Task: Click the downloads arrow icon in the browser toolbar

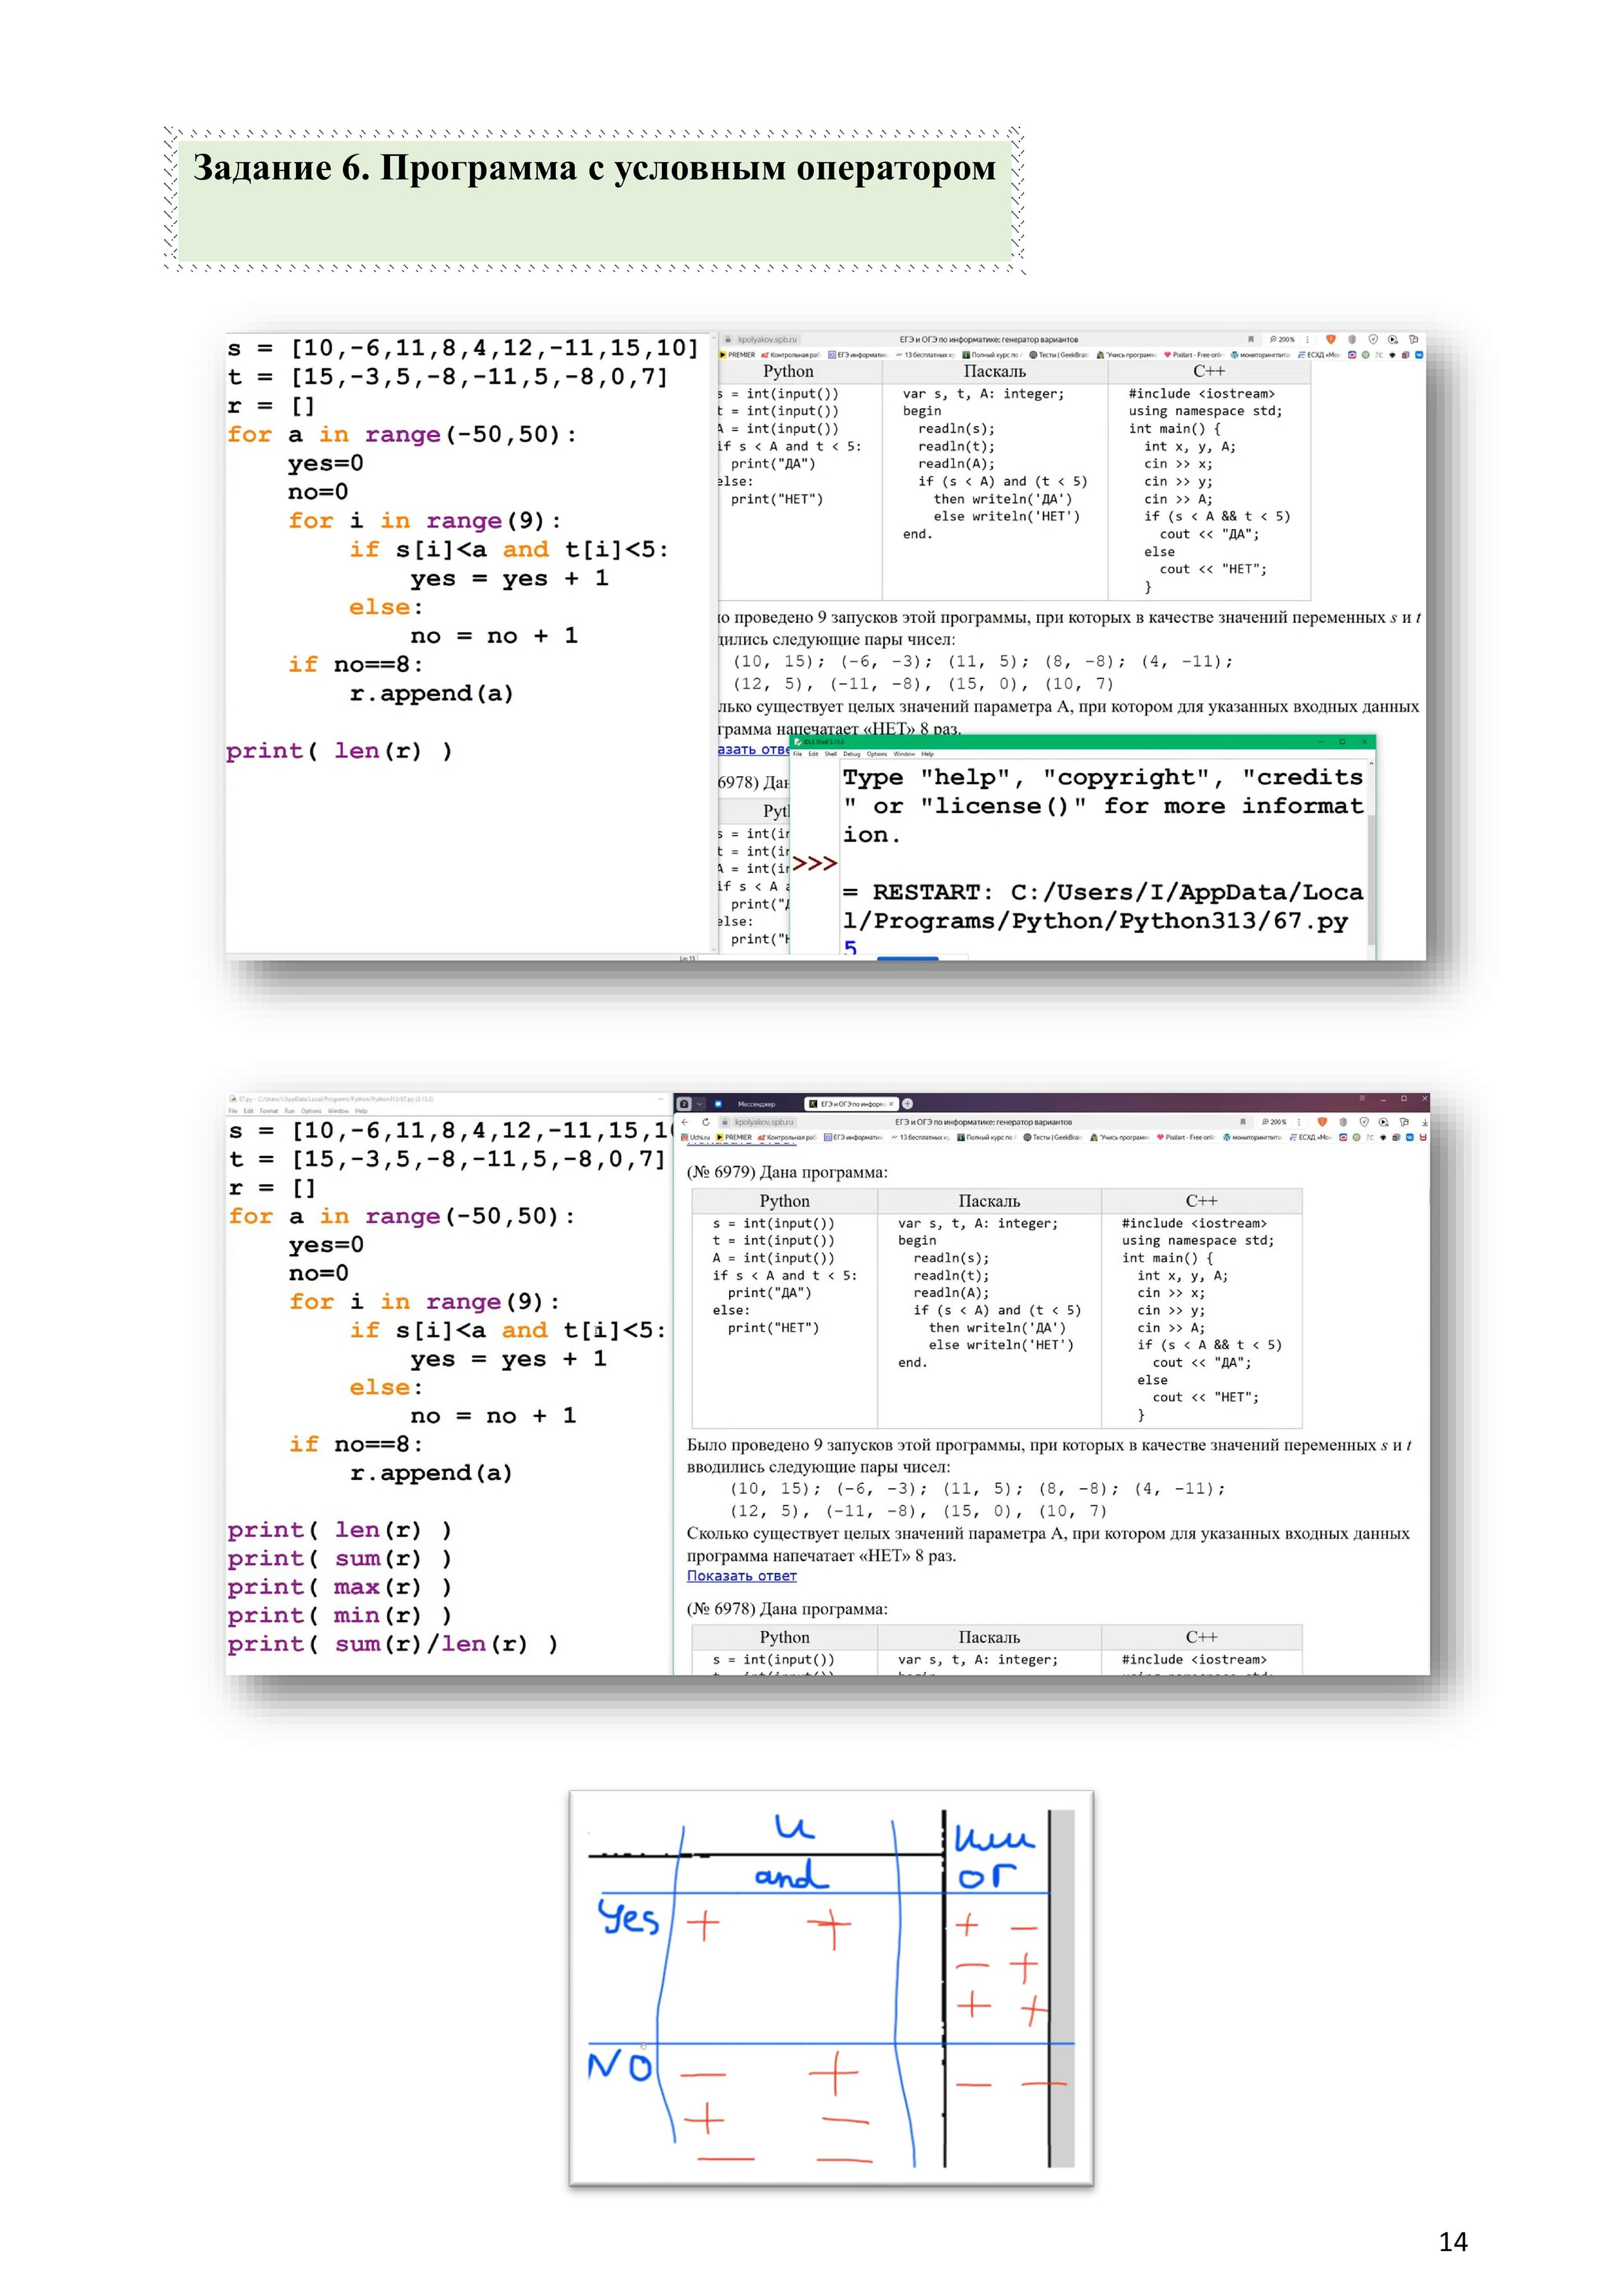Action: [1425, 1122]
